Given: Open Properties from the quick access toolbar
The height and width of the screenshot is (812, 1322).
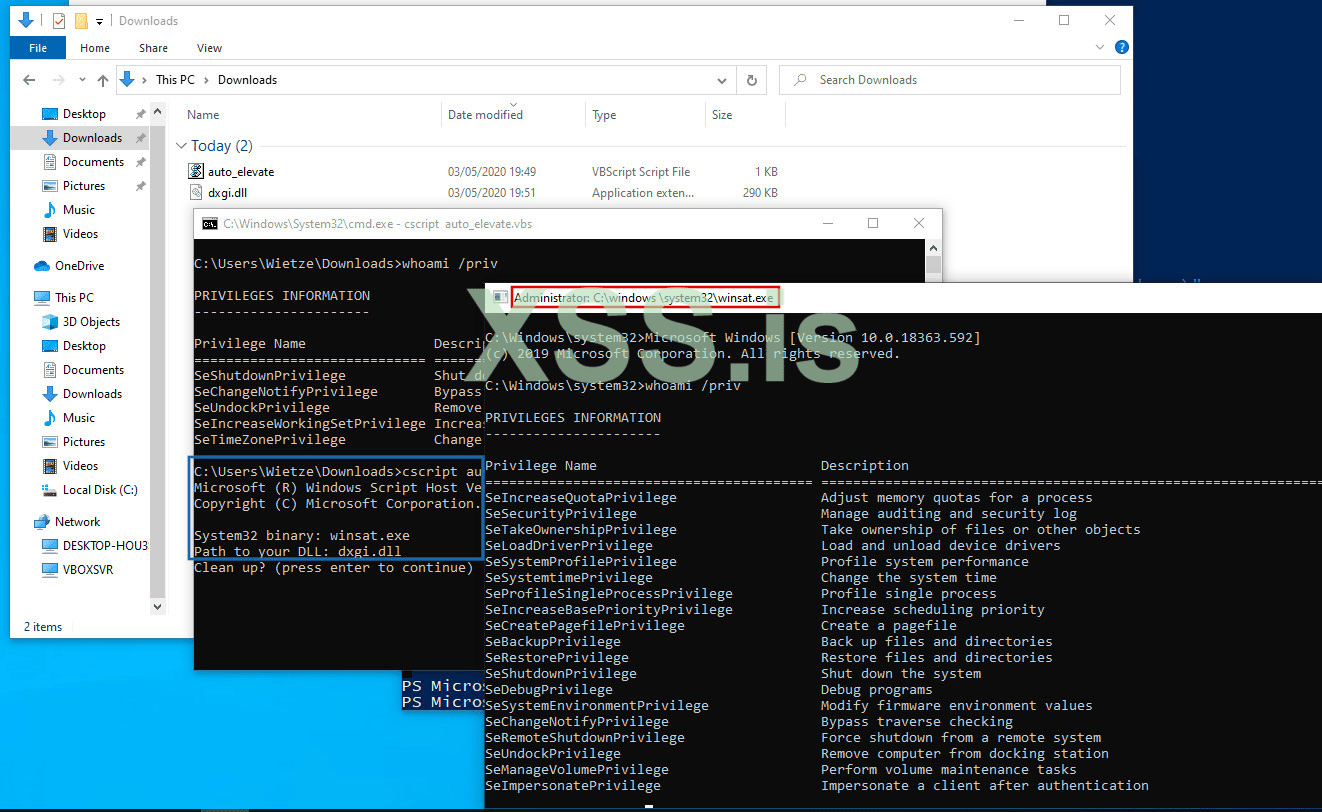Looking at the screenshot, I should point(58,20).
